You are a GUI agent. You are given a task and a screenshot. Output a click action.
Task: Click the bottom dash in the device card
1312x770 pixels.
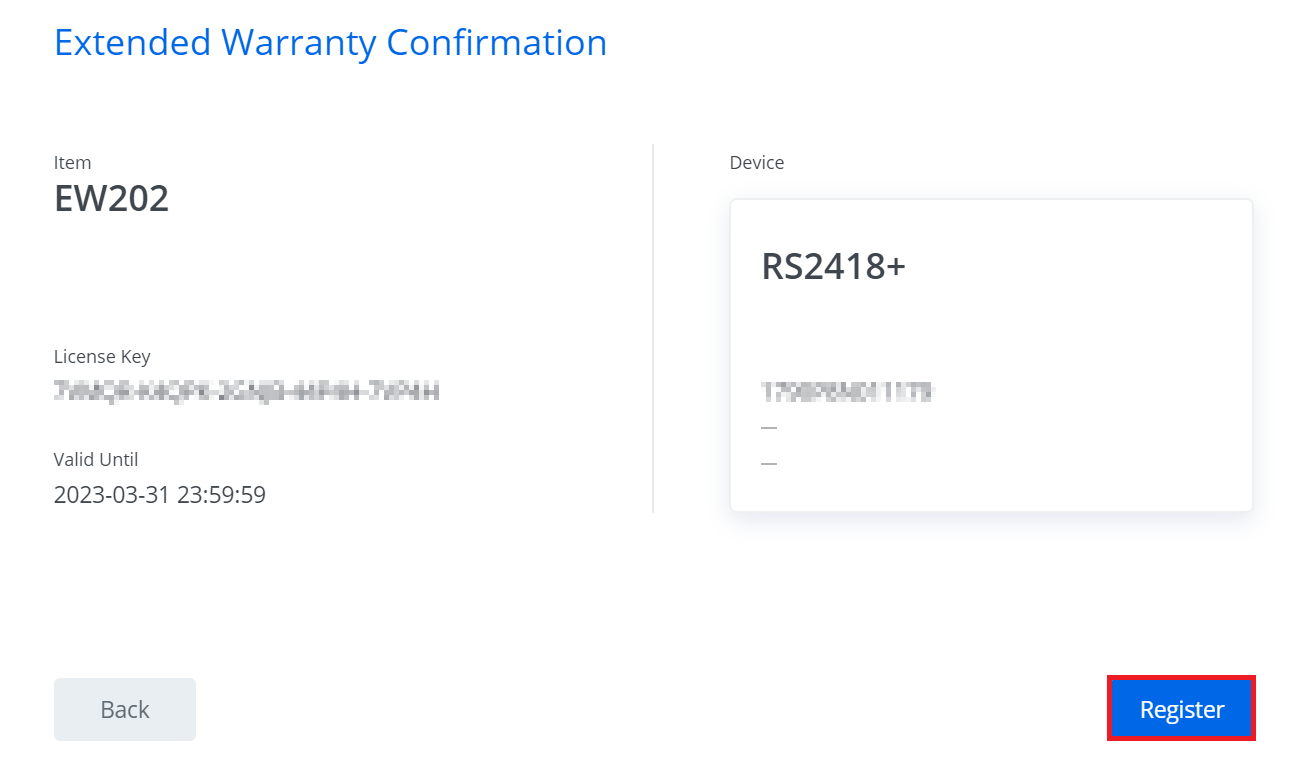click(769, 464)
